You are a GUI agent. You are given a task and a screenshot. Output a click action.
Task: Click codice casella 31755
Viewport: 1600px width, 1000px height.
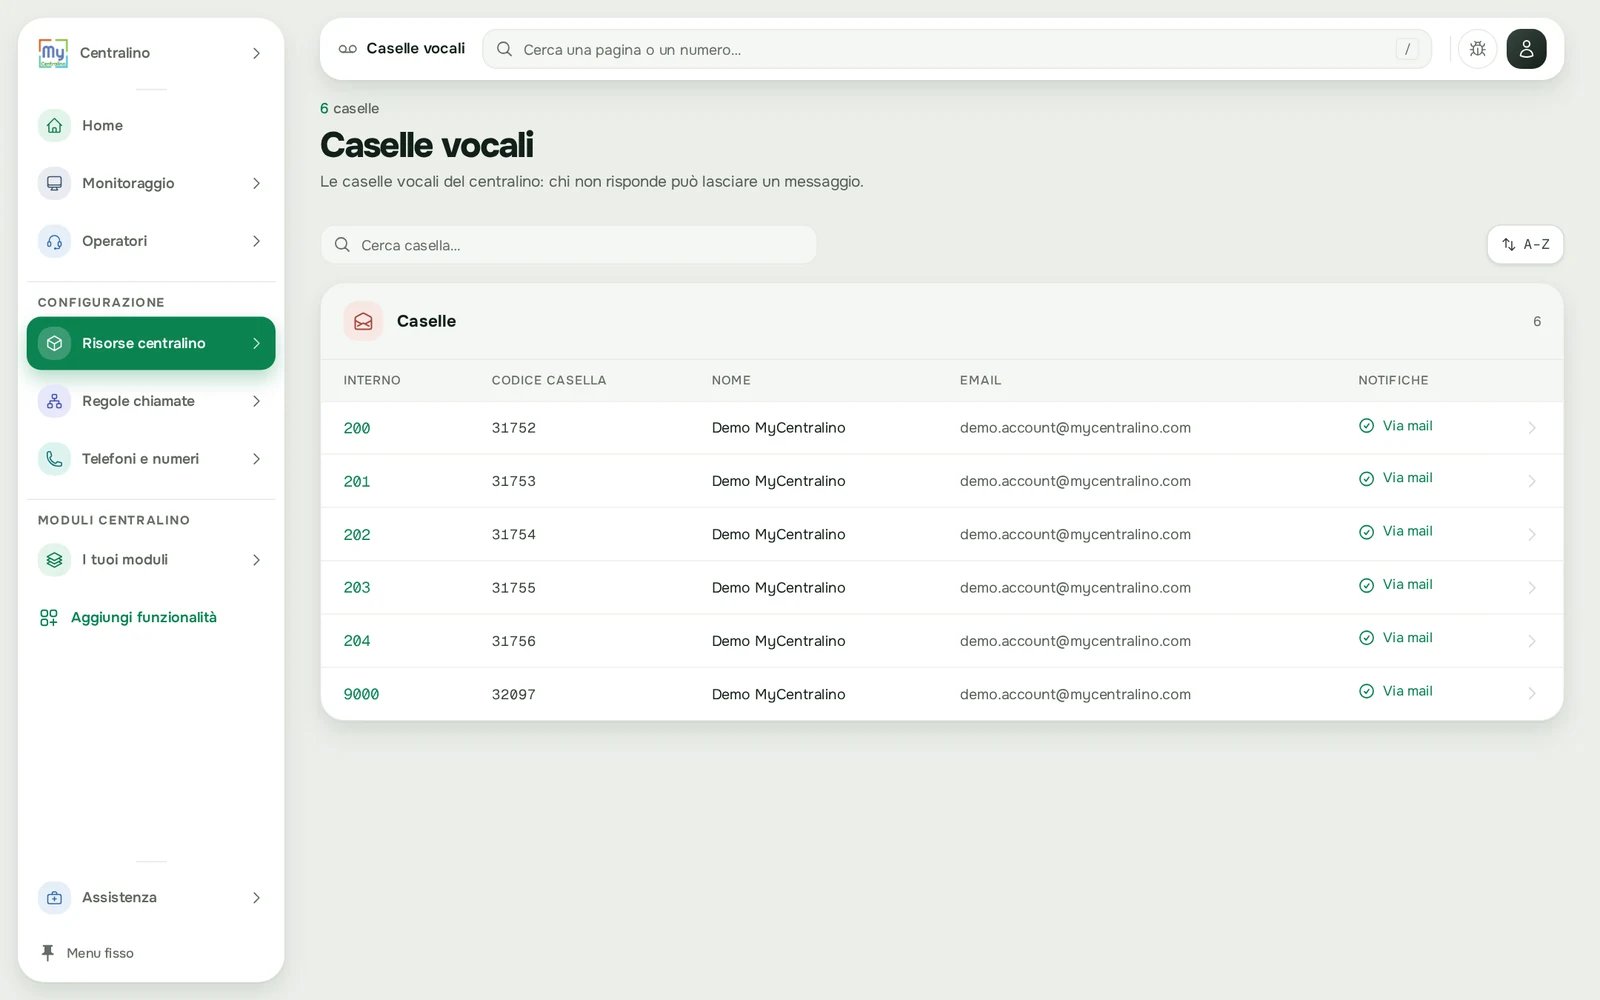coord(514,588)
